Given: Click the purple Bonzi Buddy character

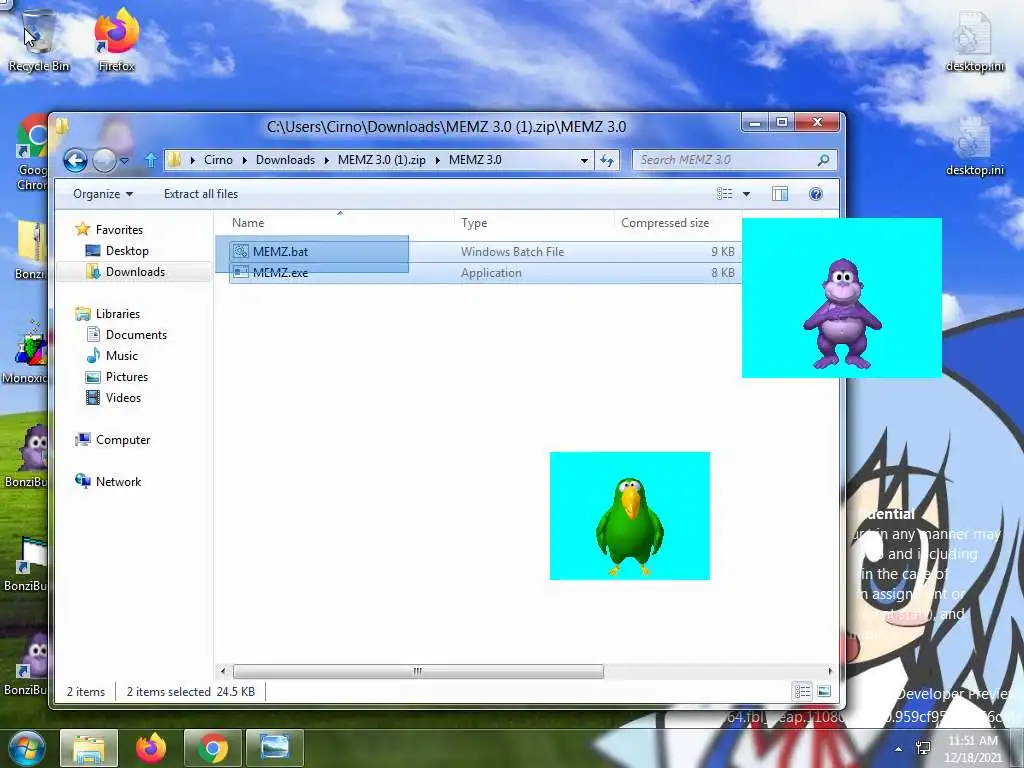Looking at the screenshot, I should (x=842, y=314).
